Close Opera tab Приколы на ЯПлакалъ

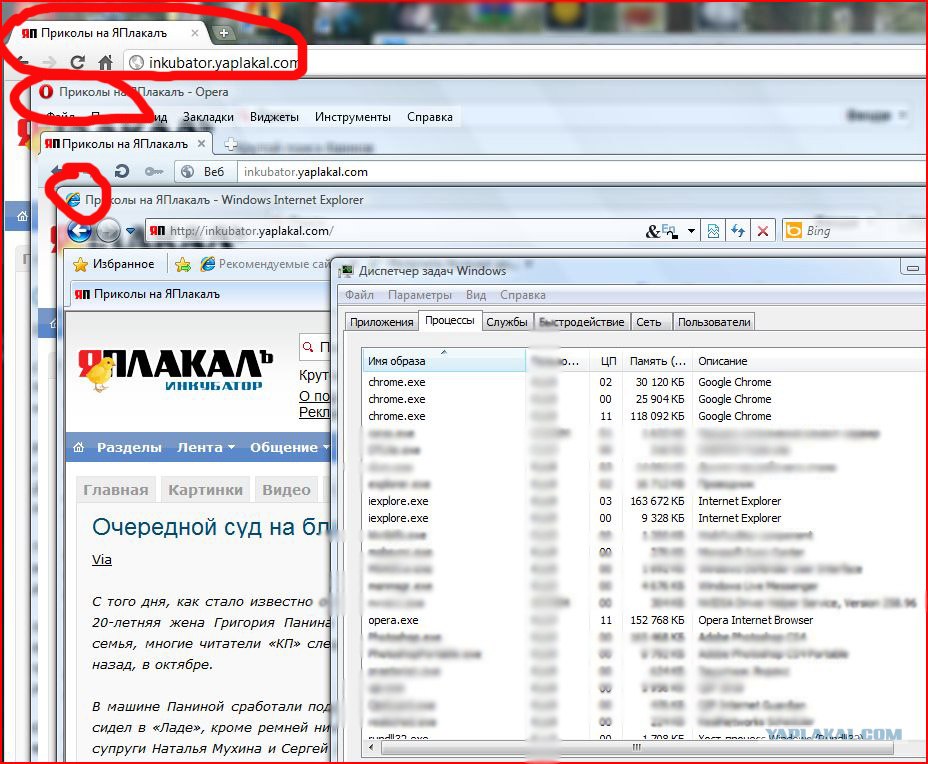pyautogui.click(x=201, y=143)
